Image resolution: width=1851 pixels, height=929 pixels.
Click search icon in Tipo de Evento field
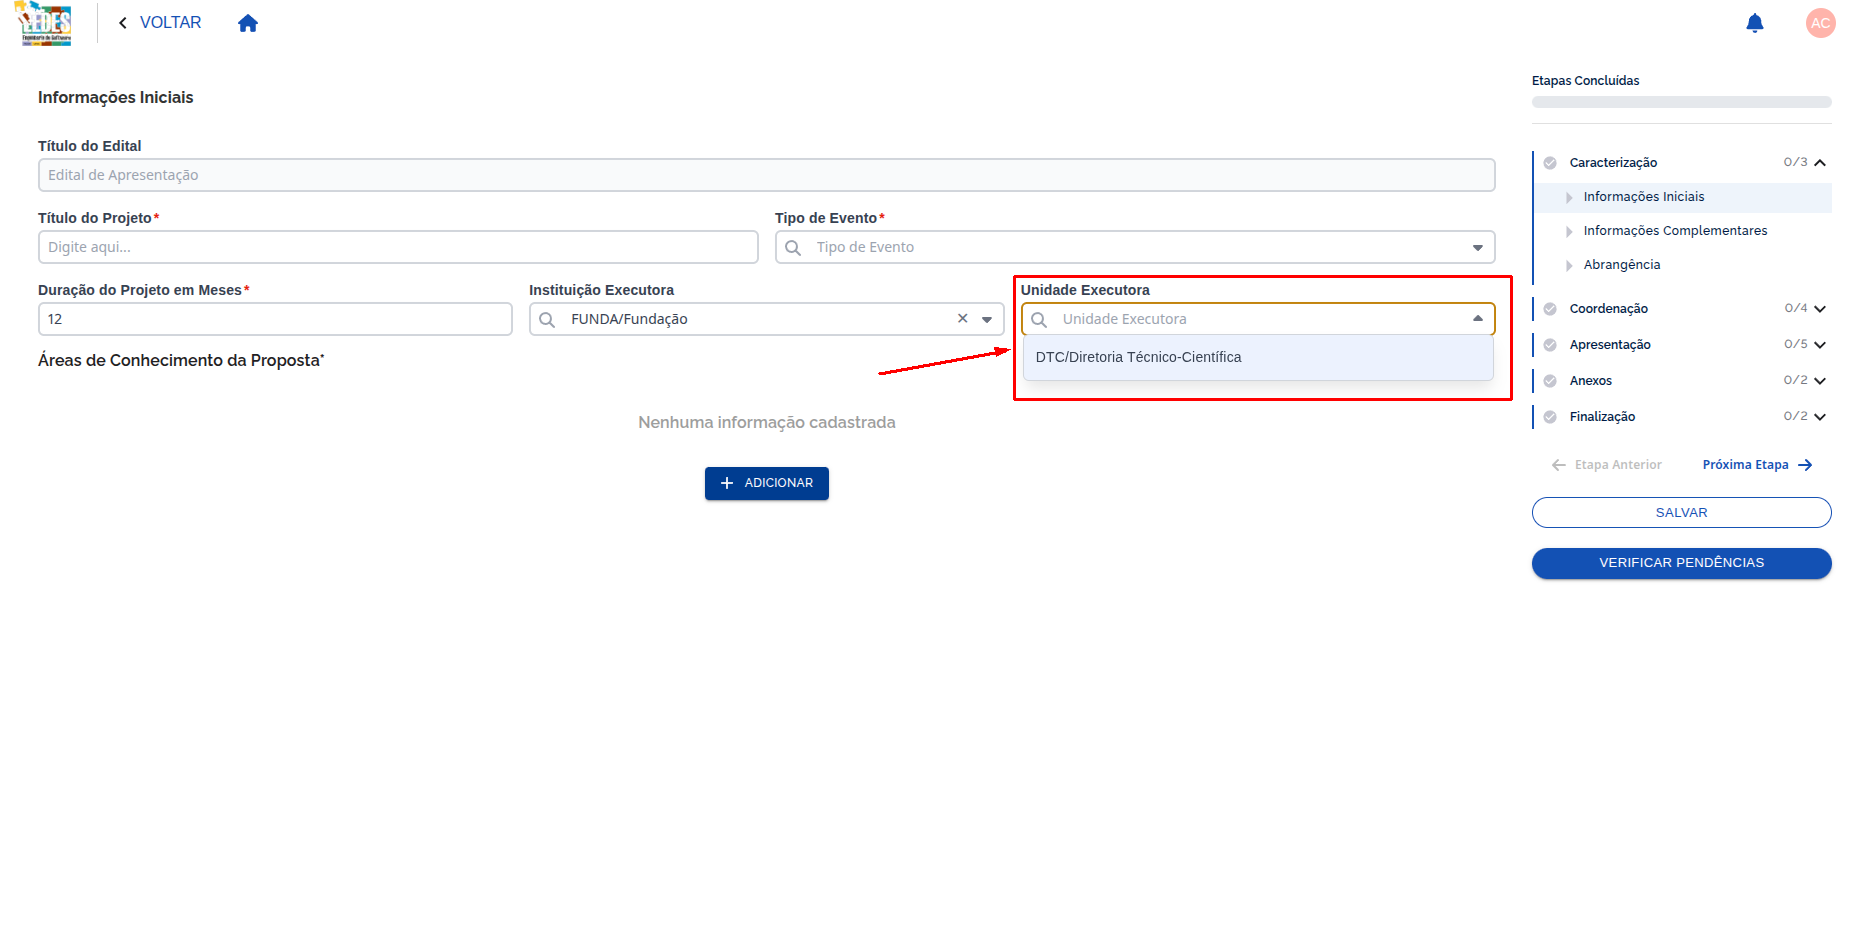tap(793, 247)
